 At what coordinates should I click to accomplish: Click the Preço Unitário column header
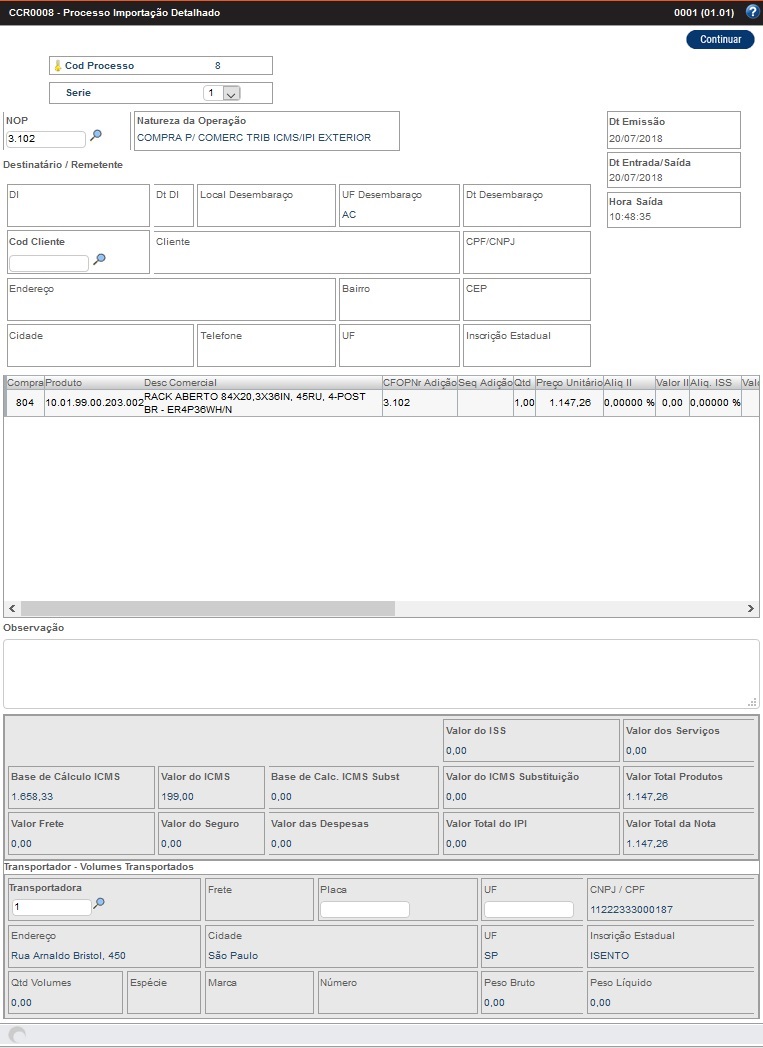point(568,383)
